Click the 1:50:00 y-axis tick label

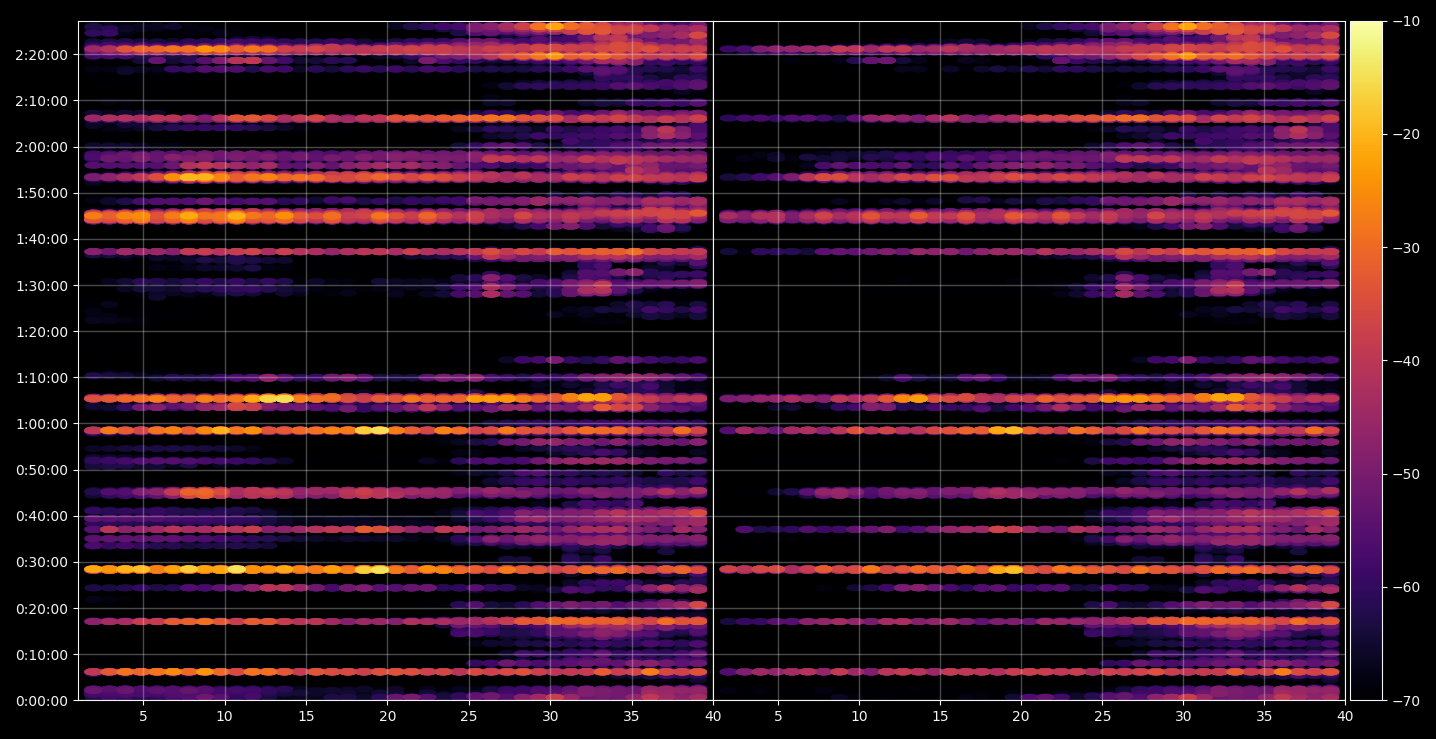pyautogui.click(x=41, y=193)
